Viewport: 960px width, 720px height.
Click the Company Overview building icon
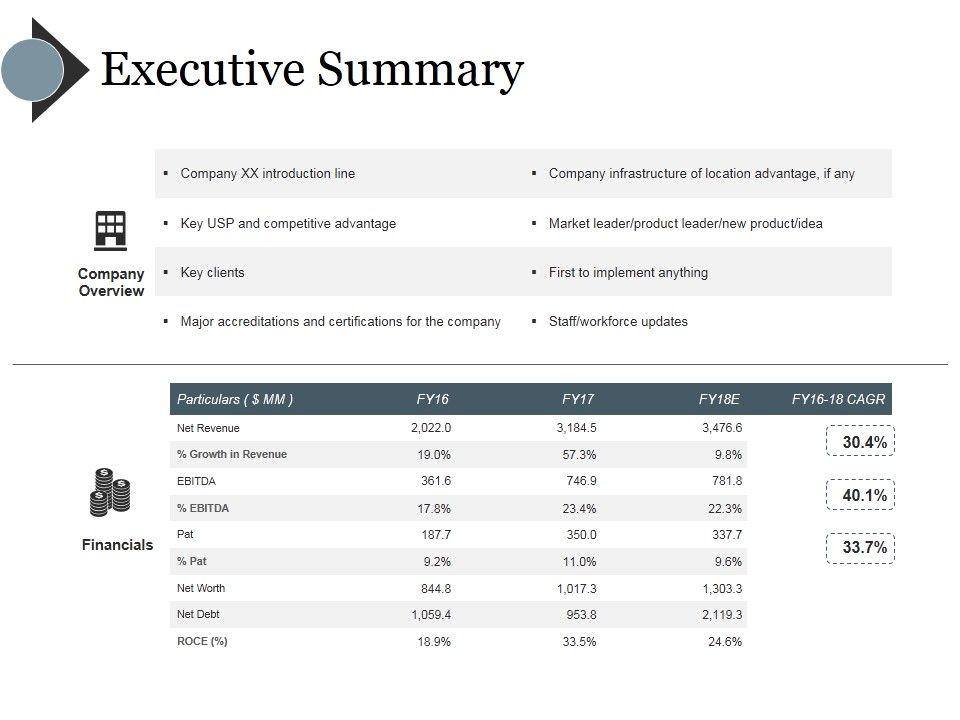pos(111,231)
